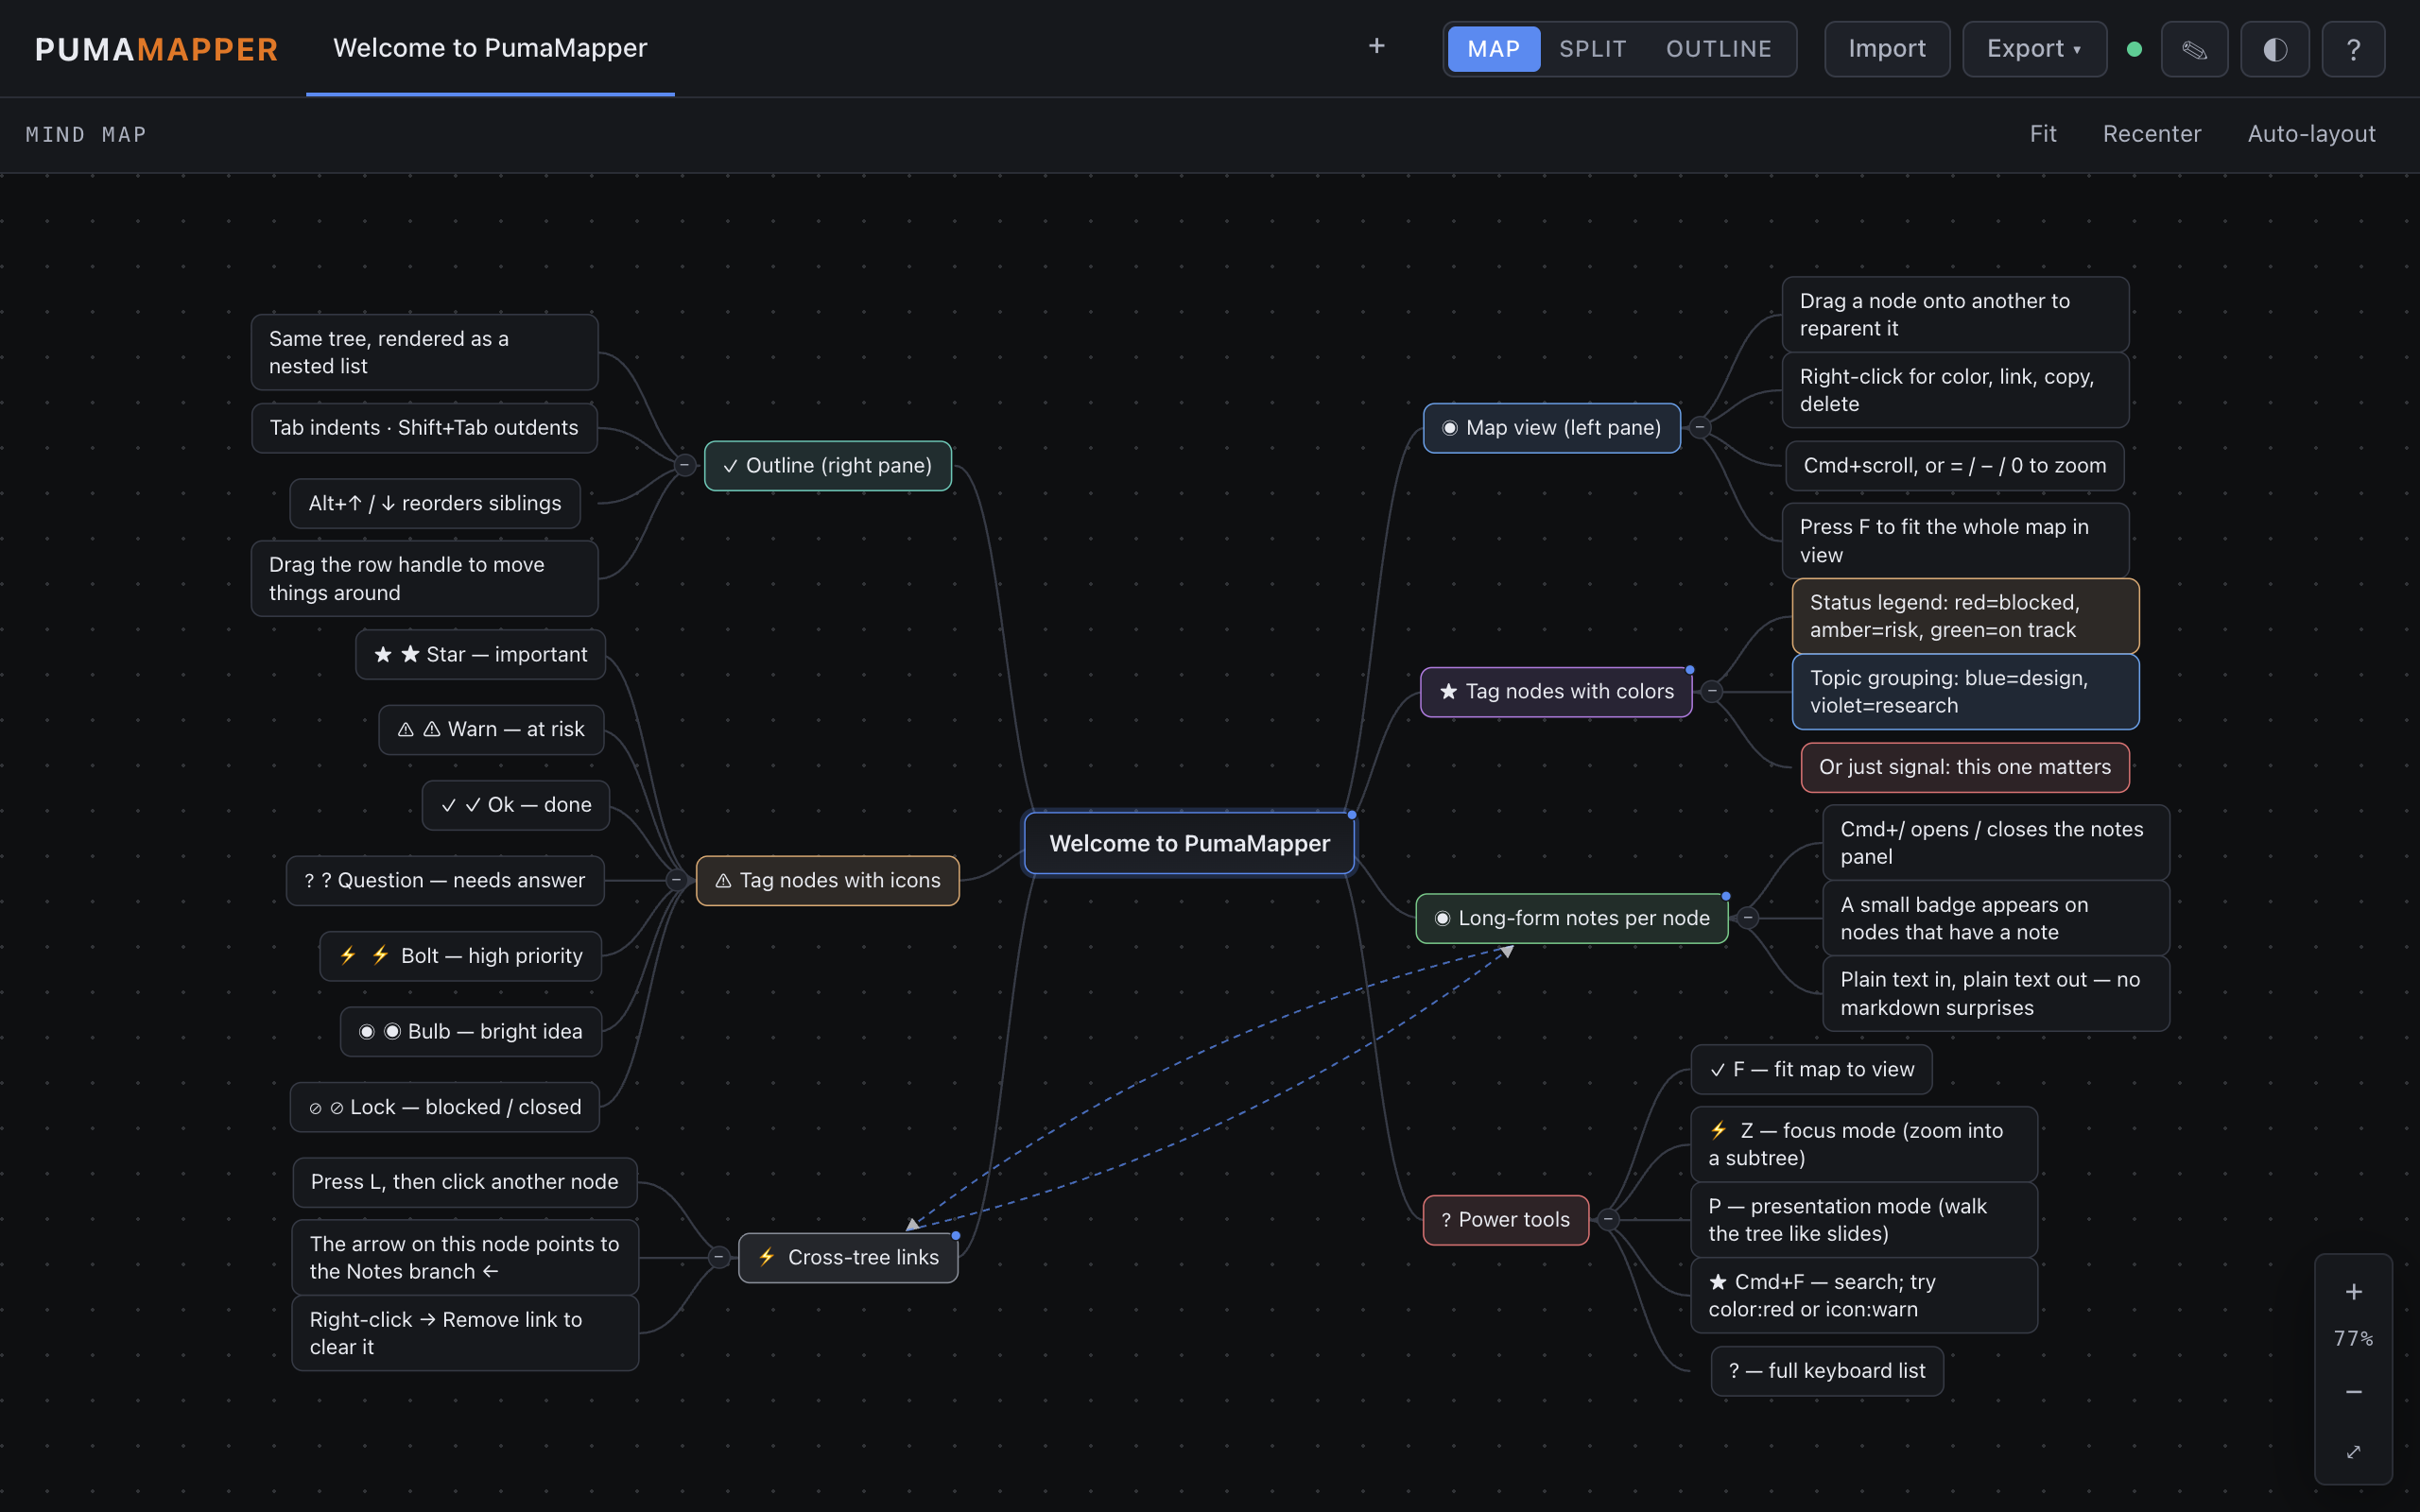Collapse the Tag nodes with icons branch
Viewport: 2420px width, 1512px height.
coord(676,880)
